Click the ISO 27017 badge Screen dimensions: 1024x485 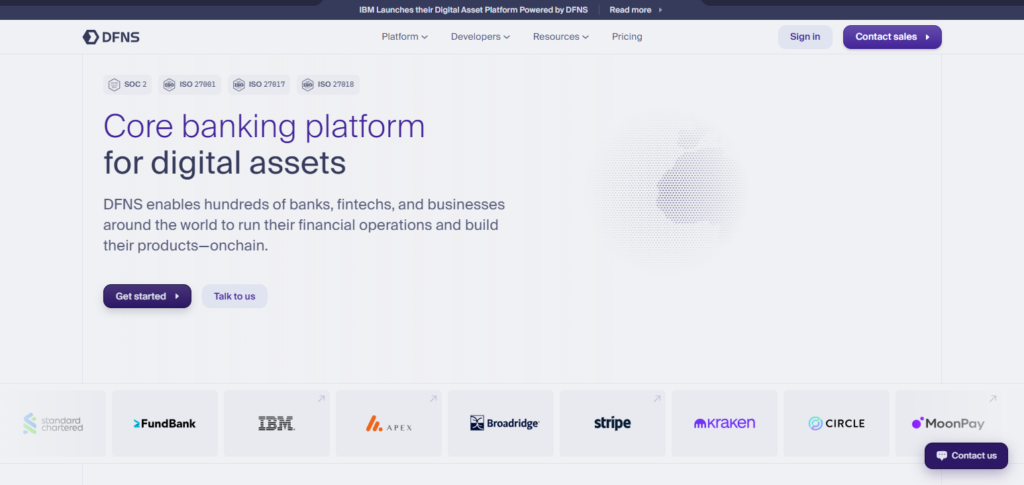259,85
